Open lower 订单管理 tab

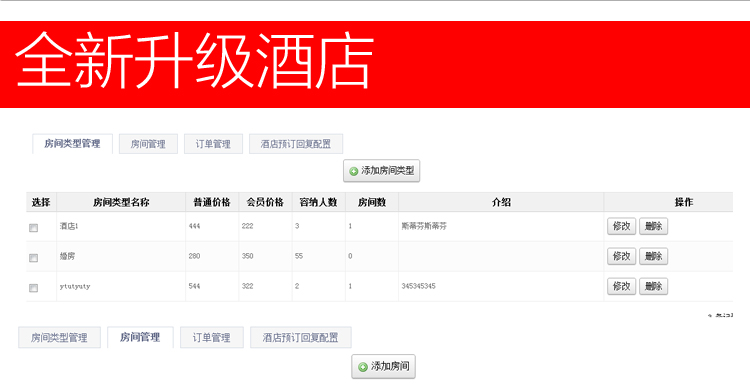point(211,338)
